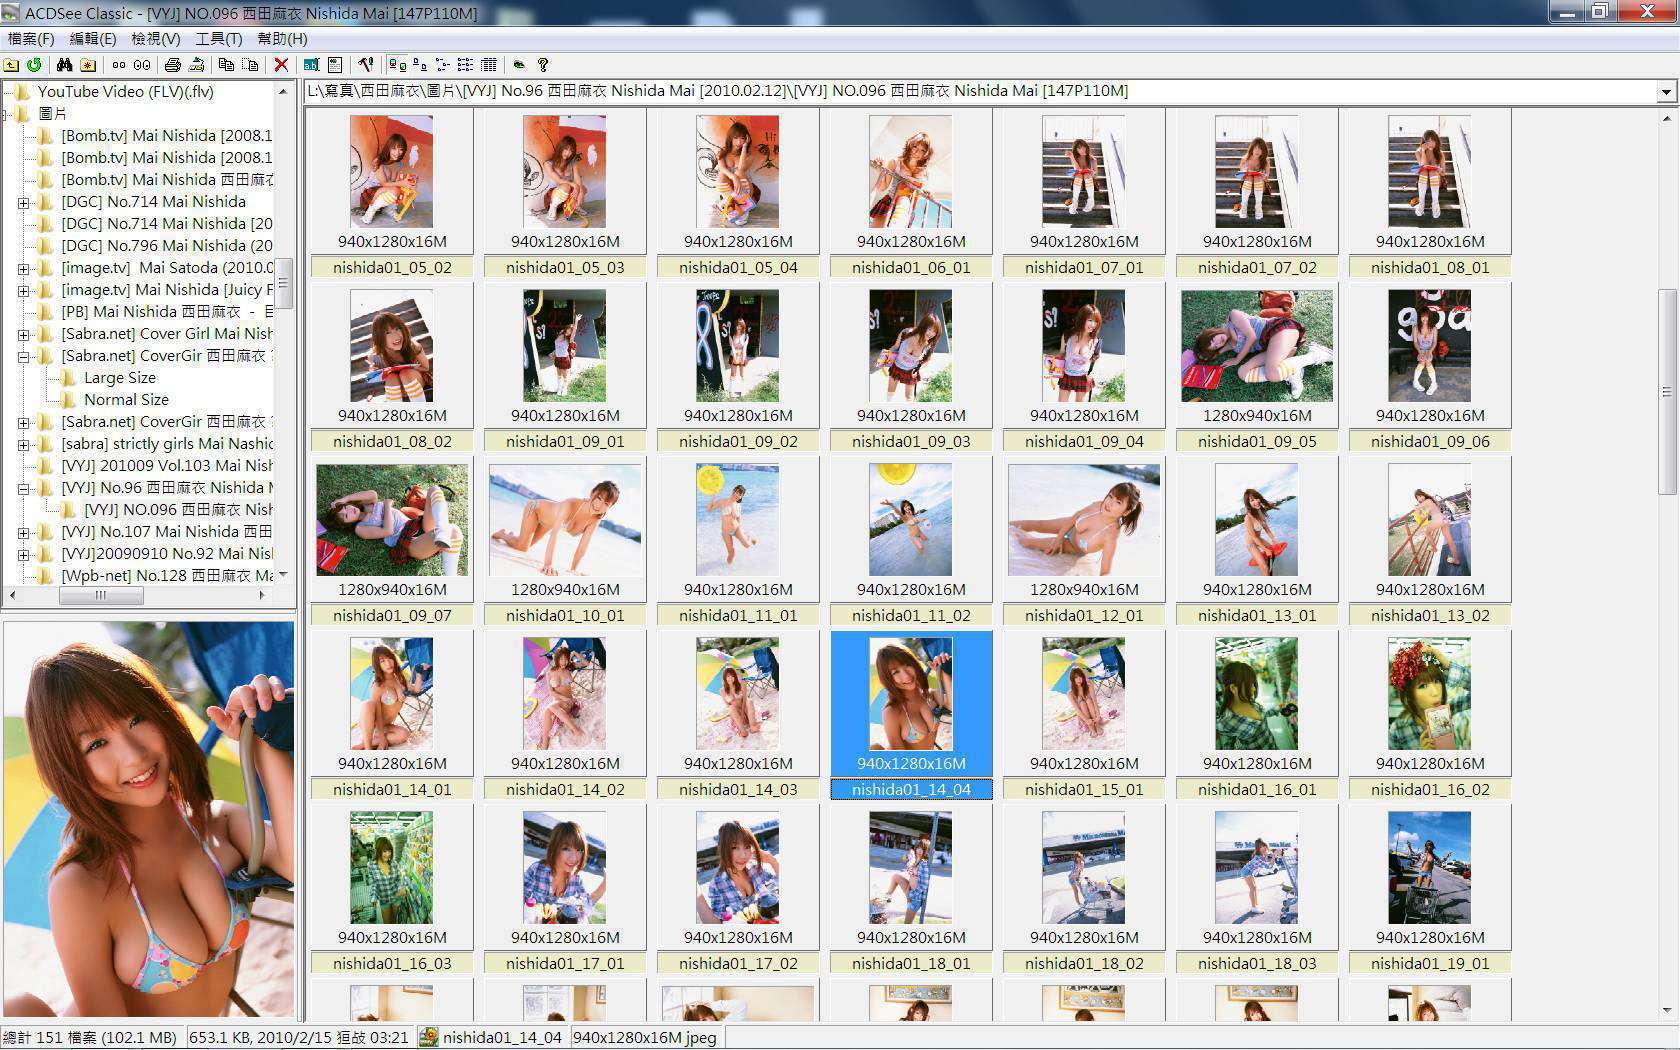Click the large glasses view icon
The width and height of the screenshot is (1680, 1050).
(142, 65)
